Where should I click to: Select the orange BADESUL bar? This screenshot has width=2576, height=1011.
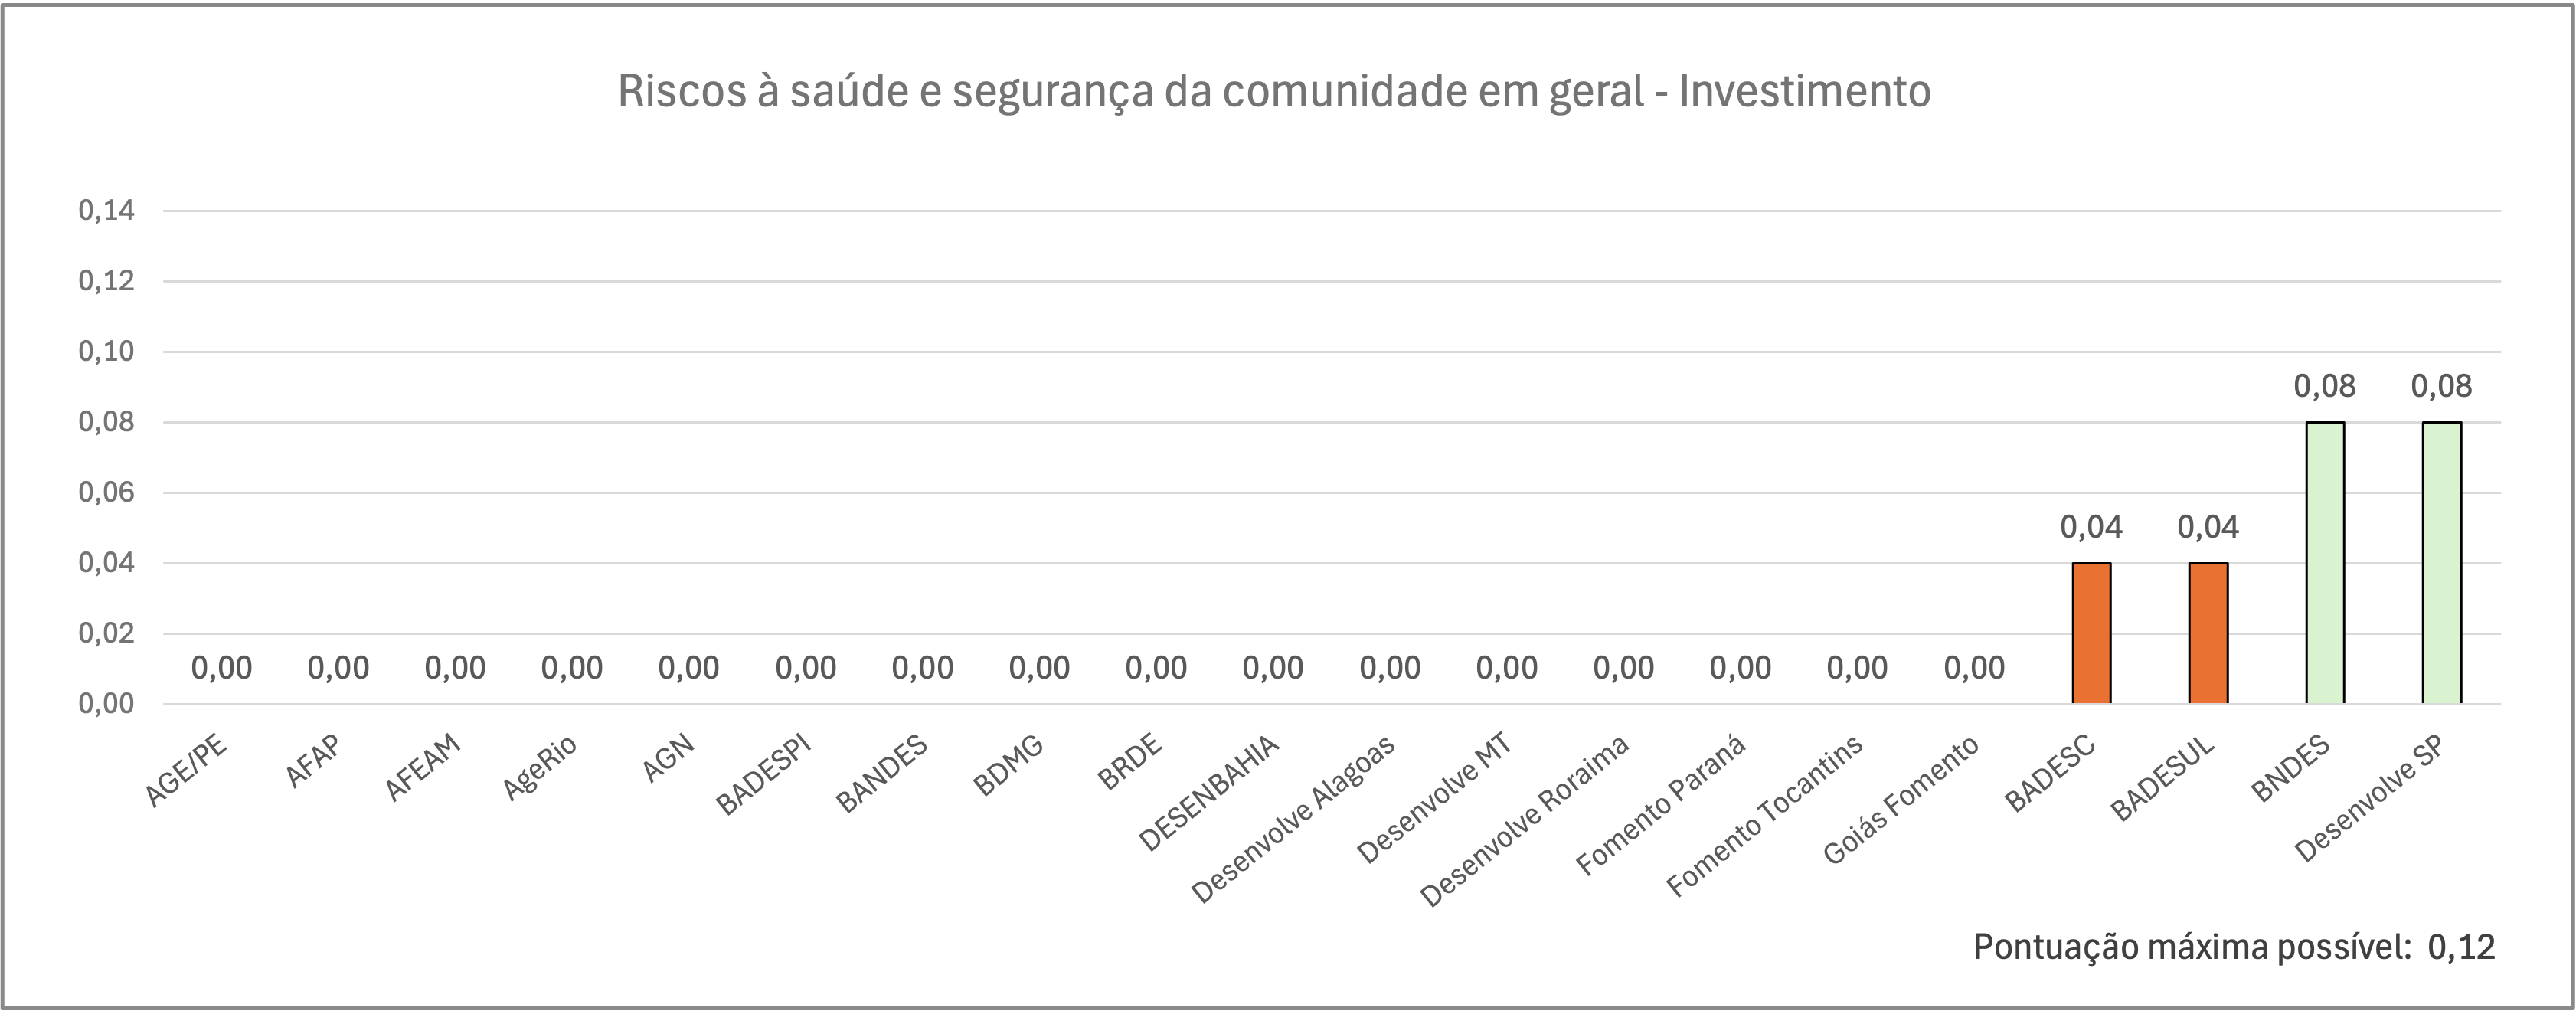[x=2208, y=633]
